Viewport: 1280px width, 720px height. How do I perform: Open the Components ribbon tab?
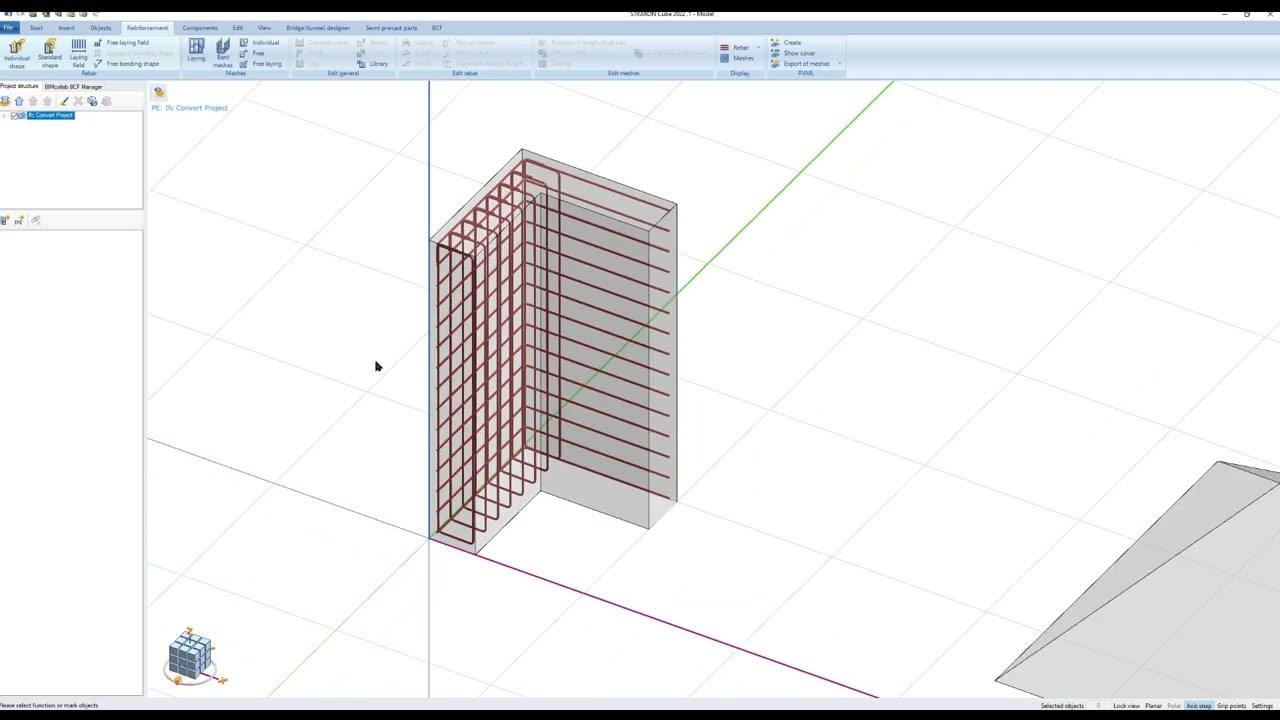point(200,28)
